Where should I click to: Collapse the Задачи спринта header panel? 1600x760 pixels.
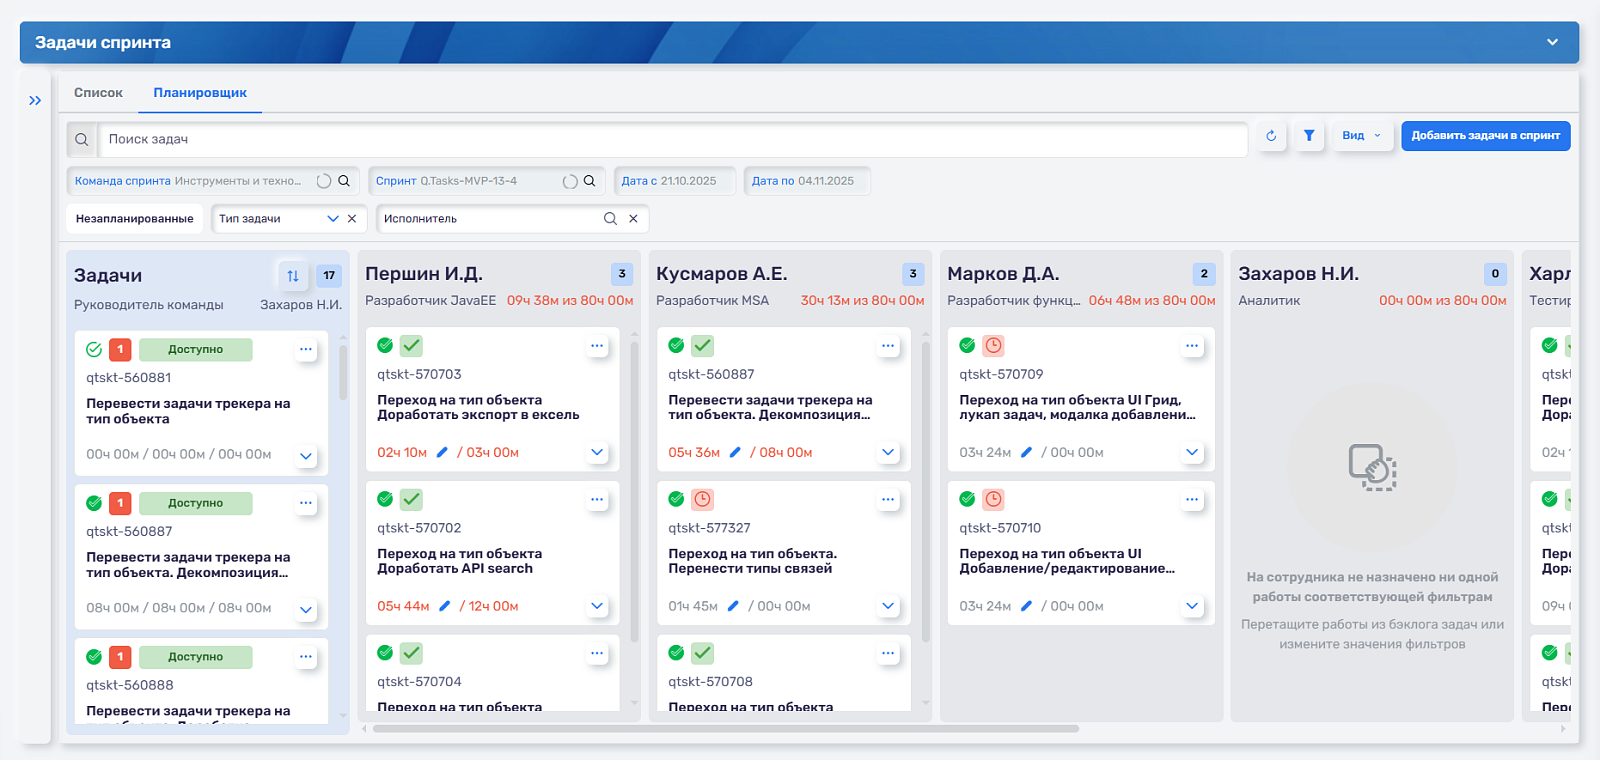1552,42
